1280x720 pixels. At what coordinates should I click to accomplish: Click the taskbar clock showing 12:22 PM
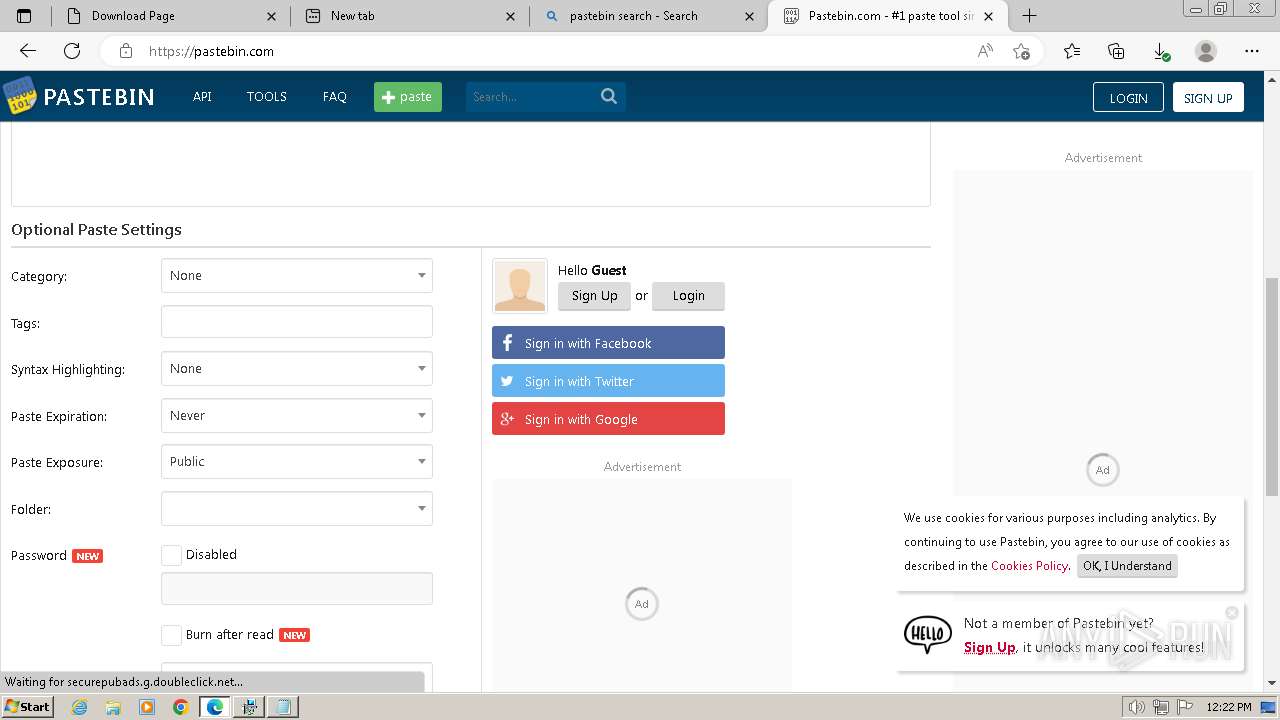click(1229, 707)
